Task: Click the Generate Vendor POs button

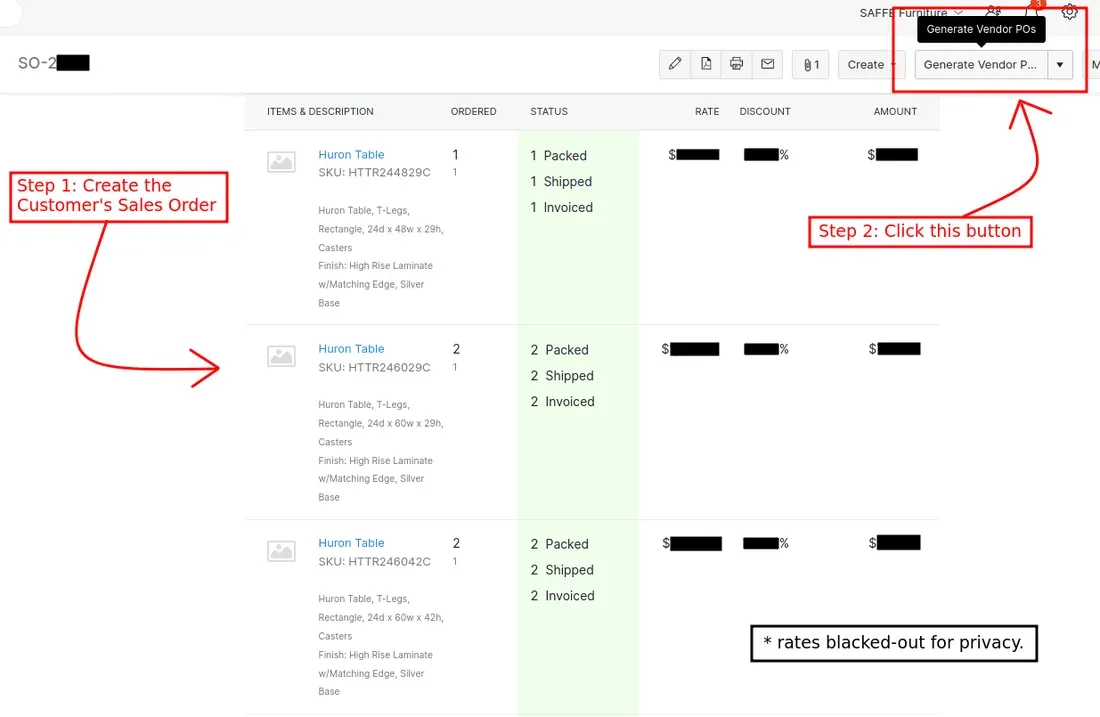Action: click(980, 65)
